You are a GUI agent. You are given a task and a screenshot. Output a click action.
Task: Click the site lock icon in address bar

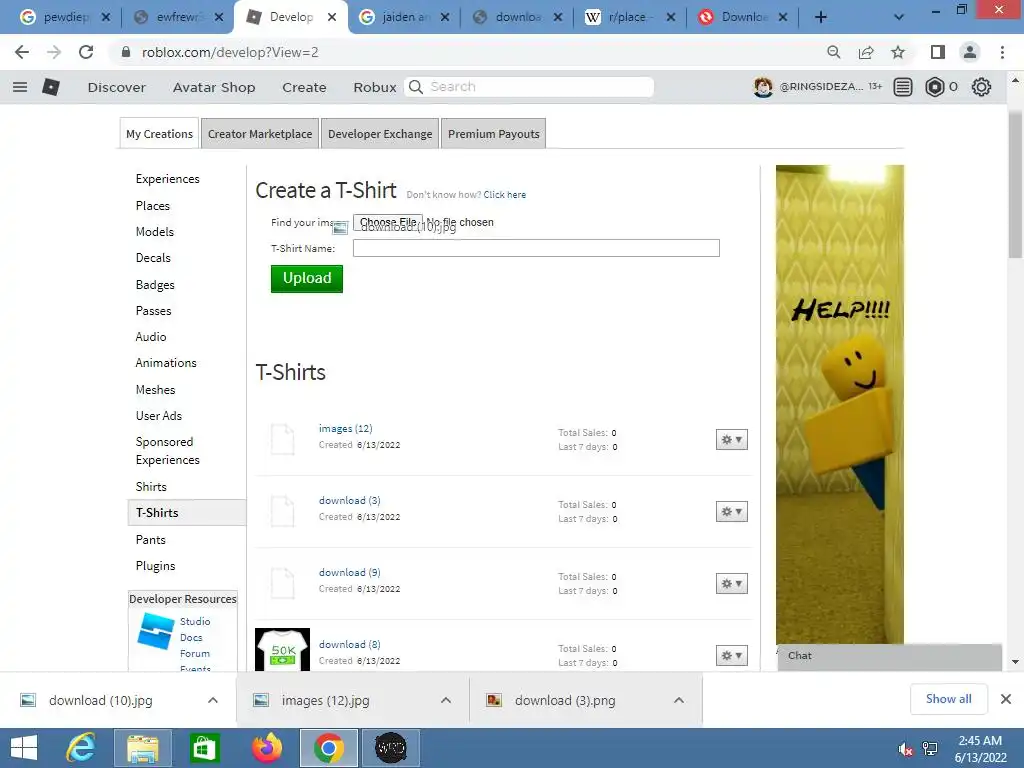pyautogui.click(x=126, y=52)
